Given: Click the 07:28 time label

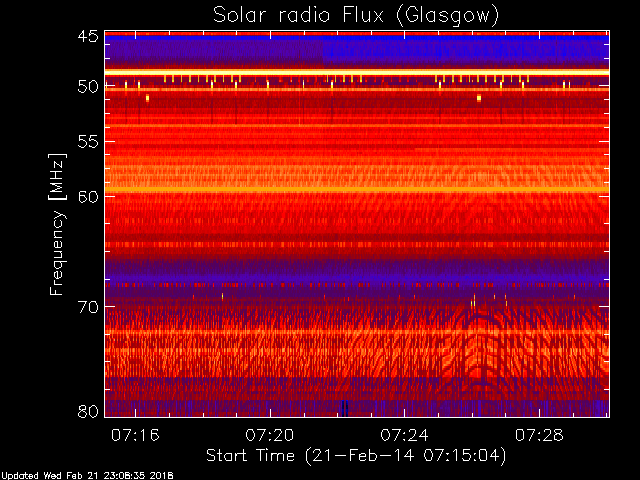Looking at the screenshot, I should click(x=539, y=435).
